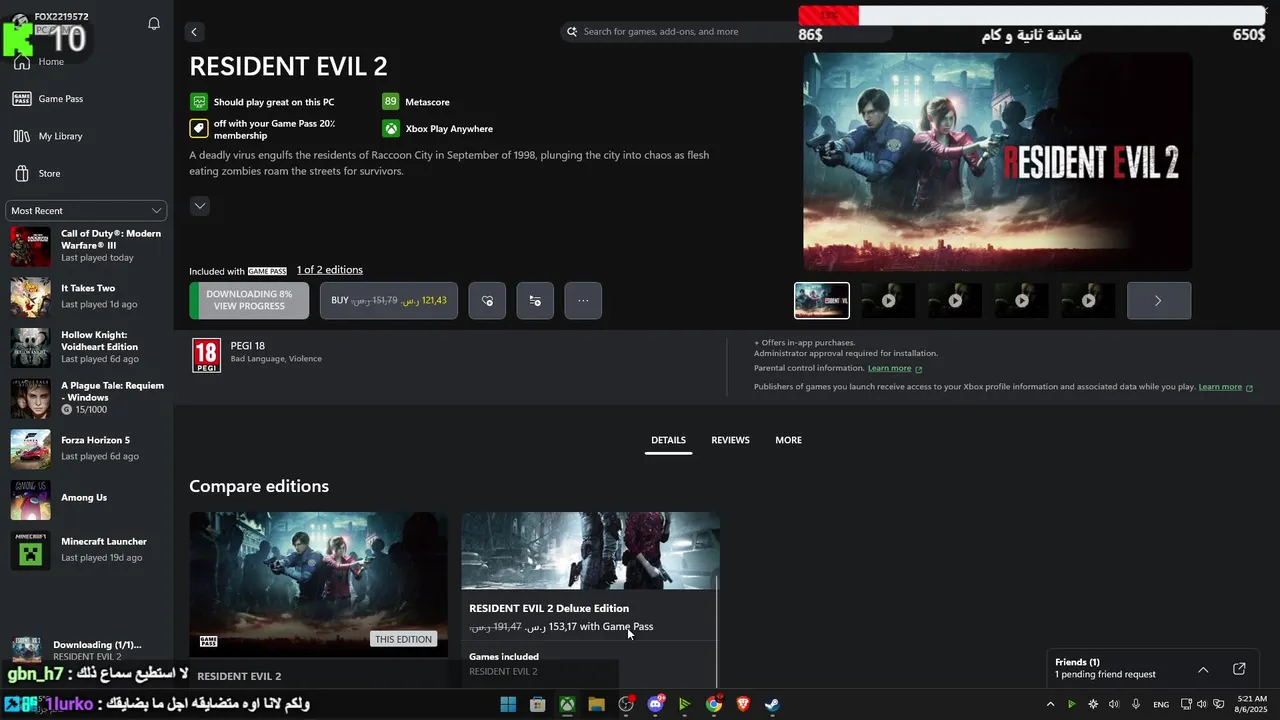The image size is (1280, 720).
Task: Add game to play later queue
Action: click(x=535, y=300)
